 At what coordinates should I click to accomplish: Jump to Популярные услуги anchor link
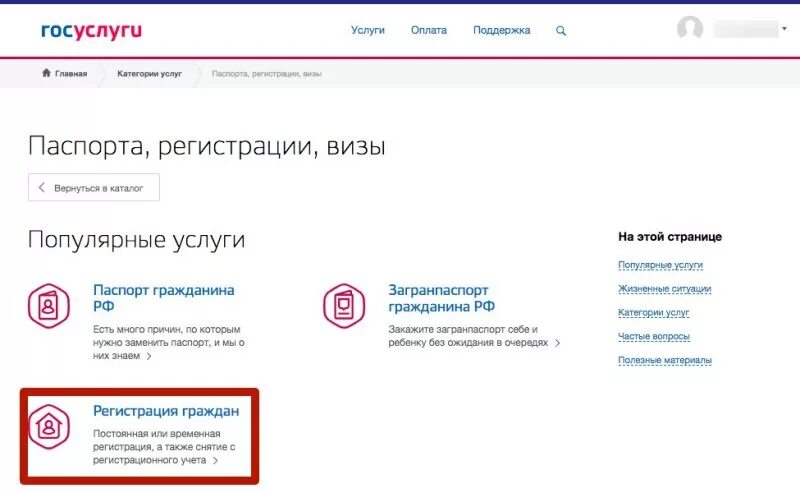click(x=660, y=265)
